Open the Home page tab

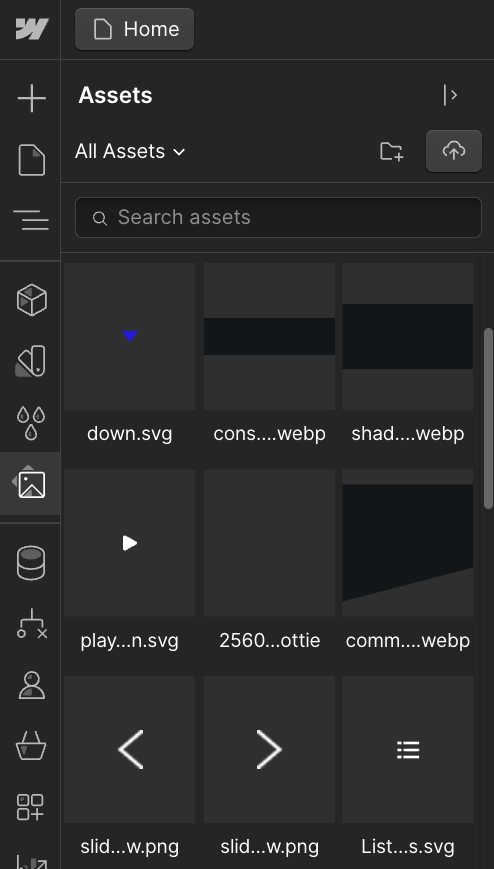click(135, 29)
